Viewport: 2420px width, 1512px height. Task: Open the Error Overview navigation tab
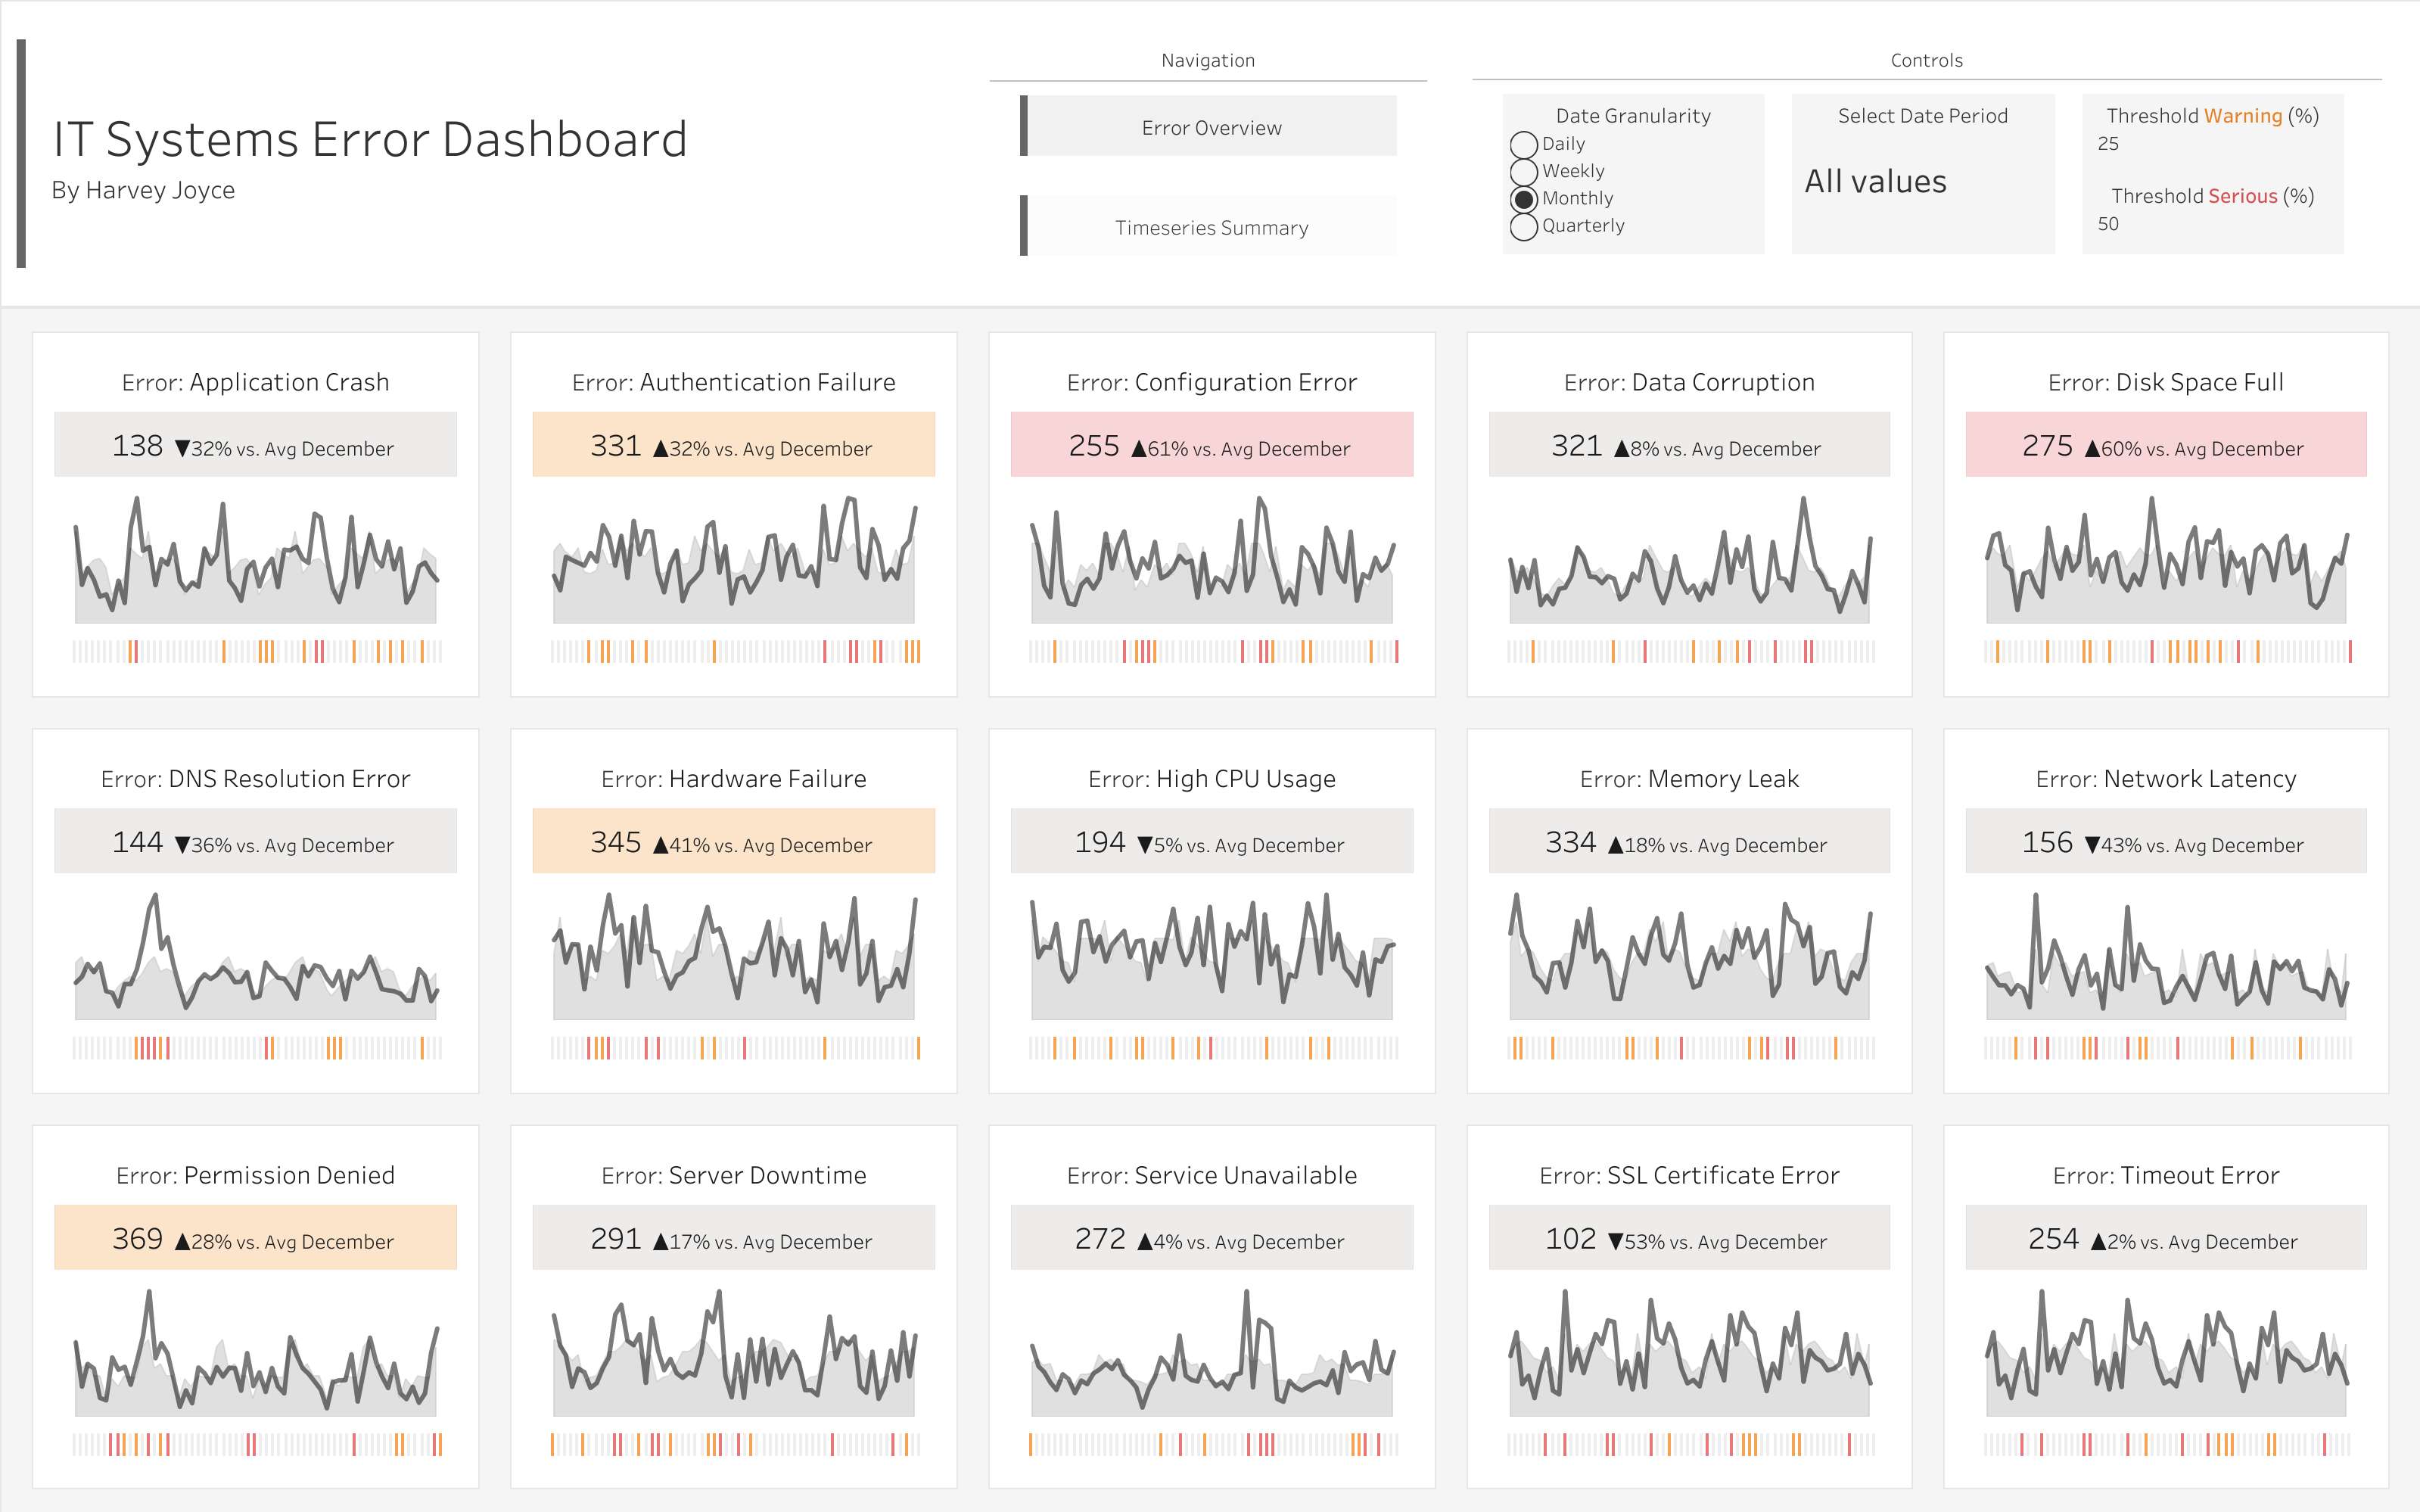click(x=1211, y=127)
